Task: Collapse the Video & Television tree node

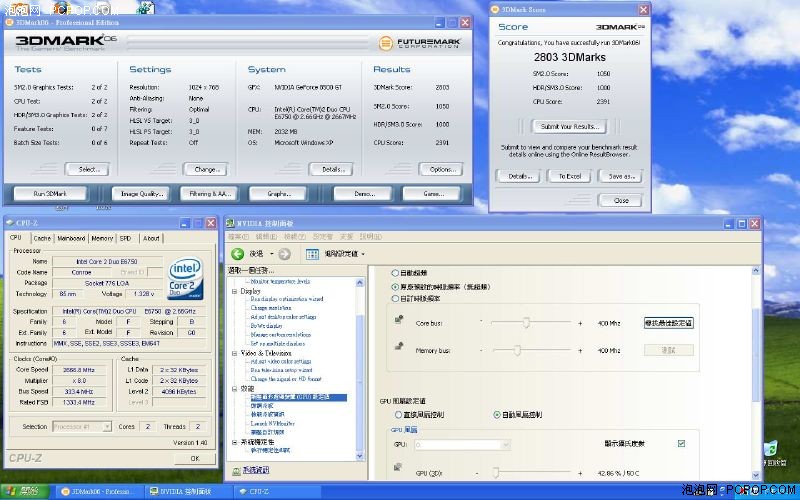Action: click(235, 353)
